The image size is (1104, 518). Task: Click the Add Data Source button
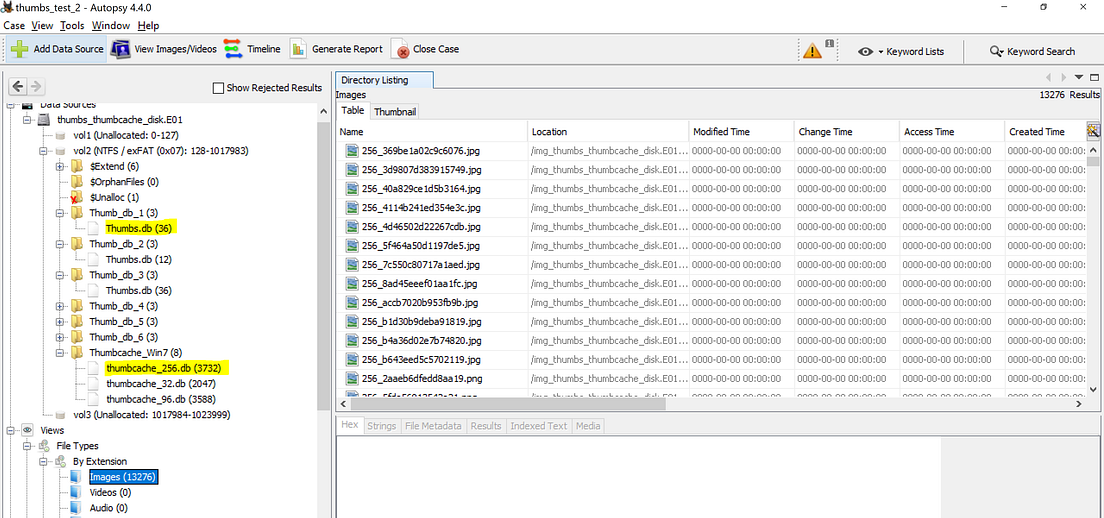pos(57,49)
